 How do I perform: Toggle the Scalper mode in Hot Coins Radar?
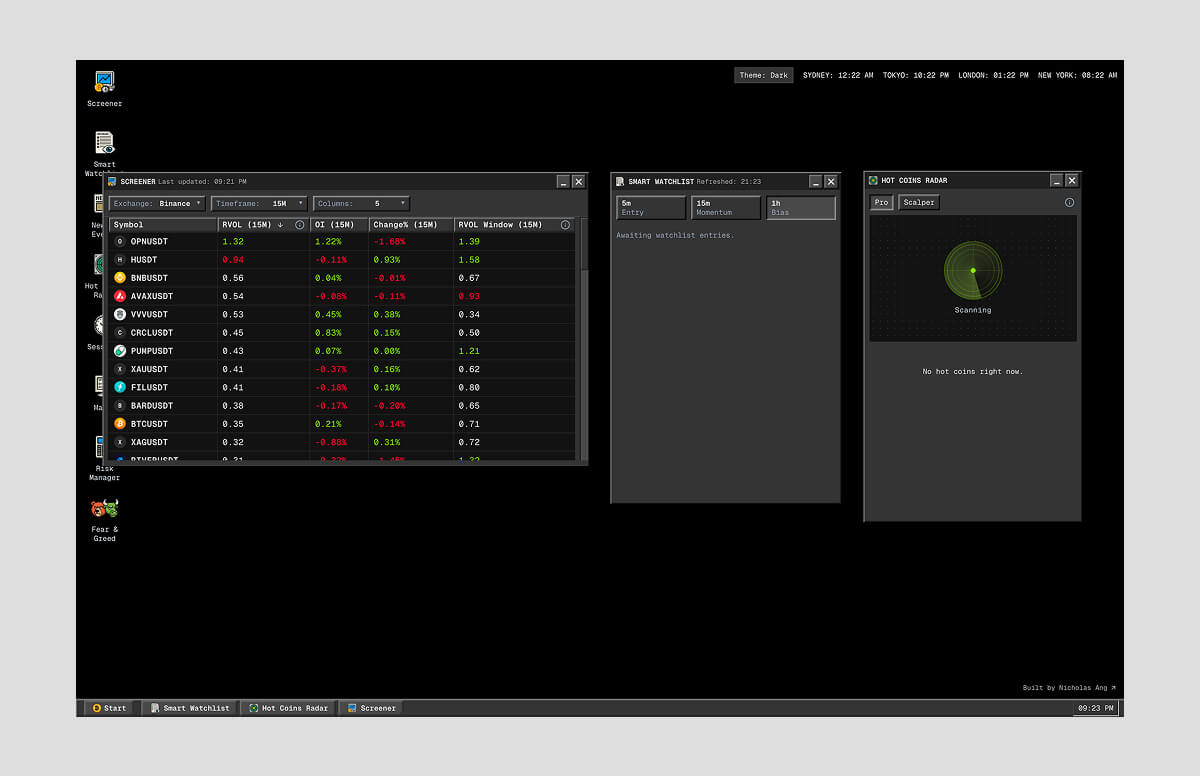pos(919,203)
